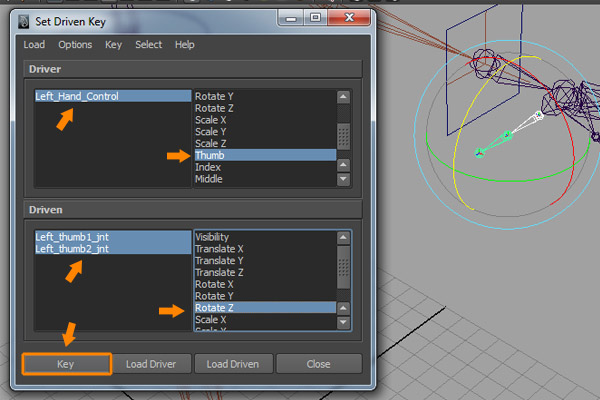Click the Driver list scroll-down arrow
This screenshot has height=400, width=600.
343,179
